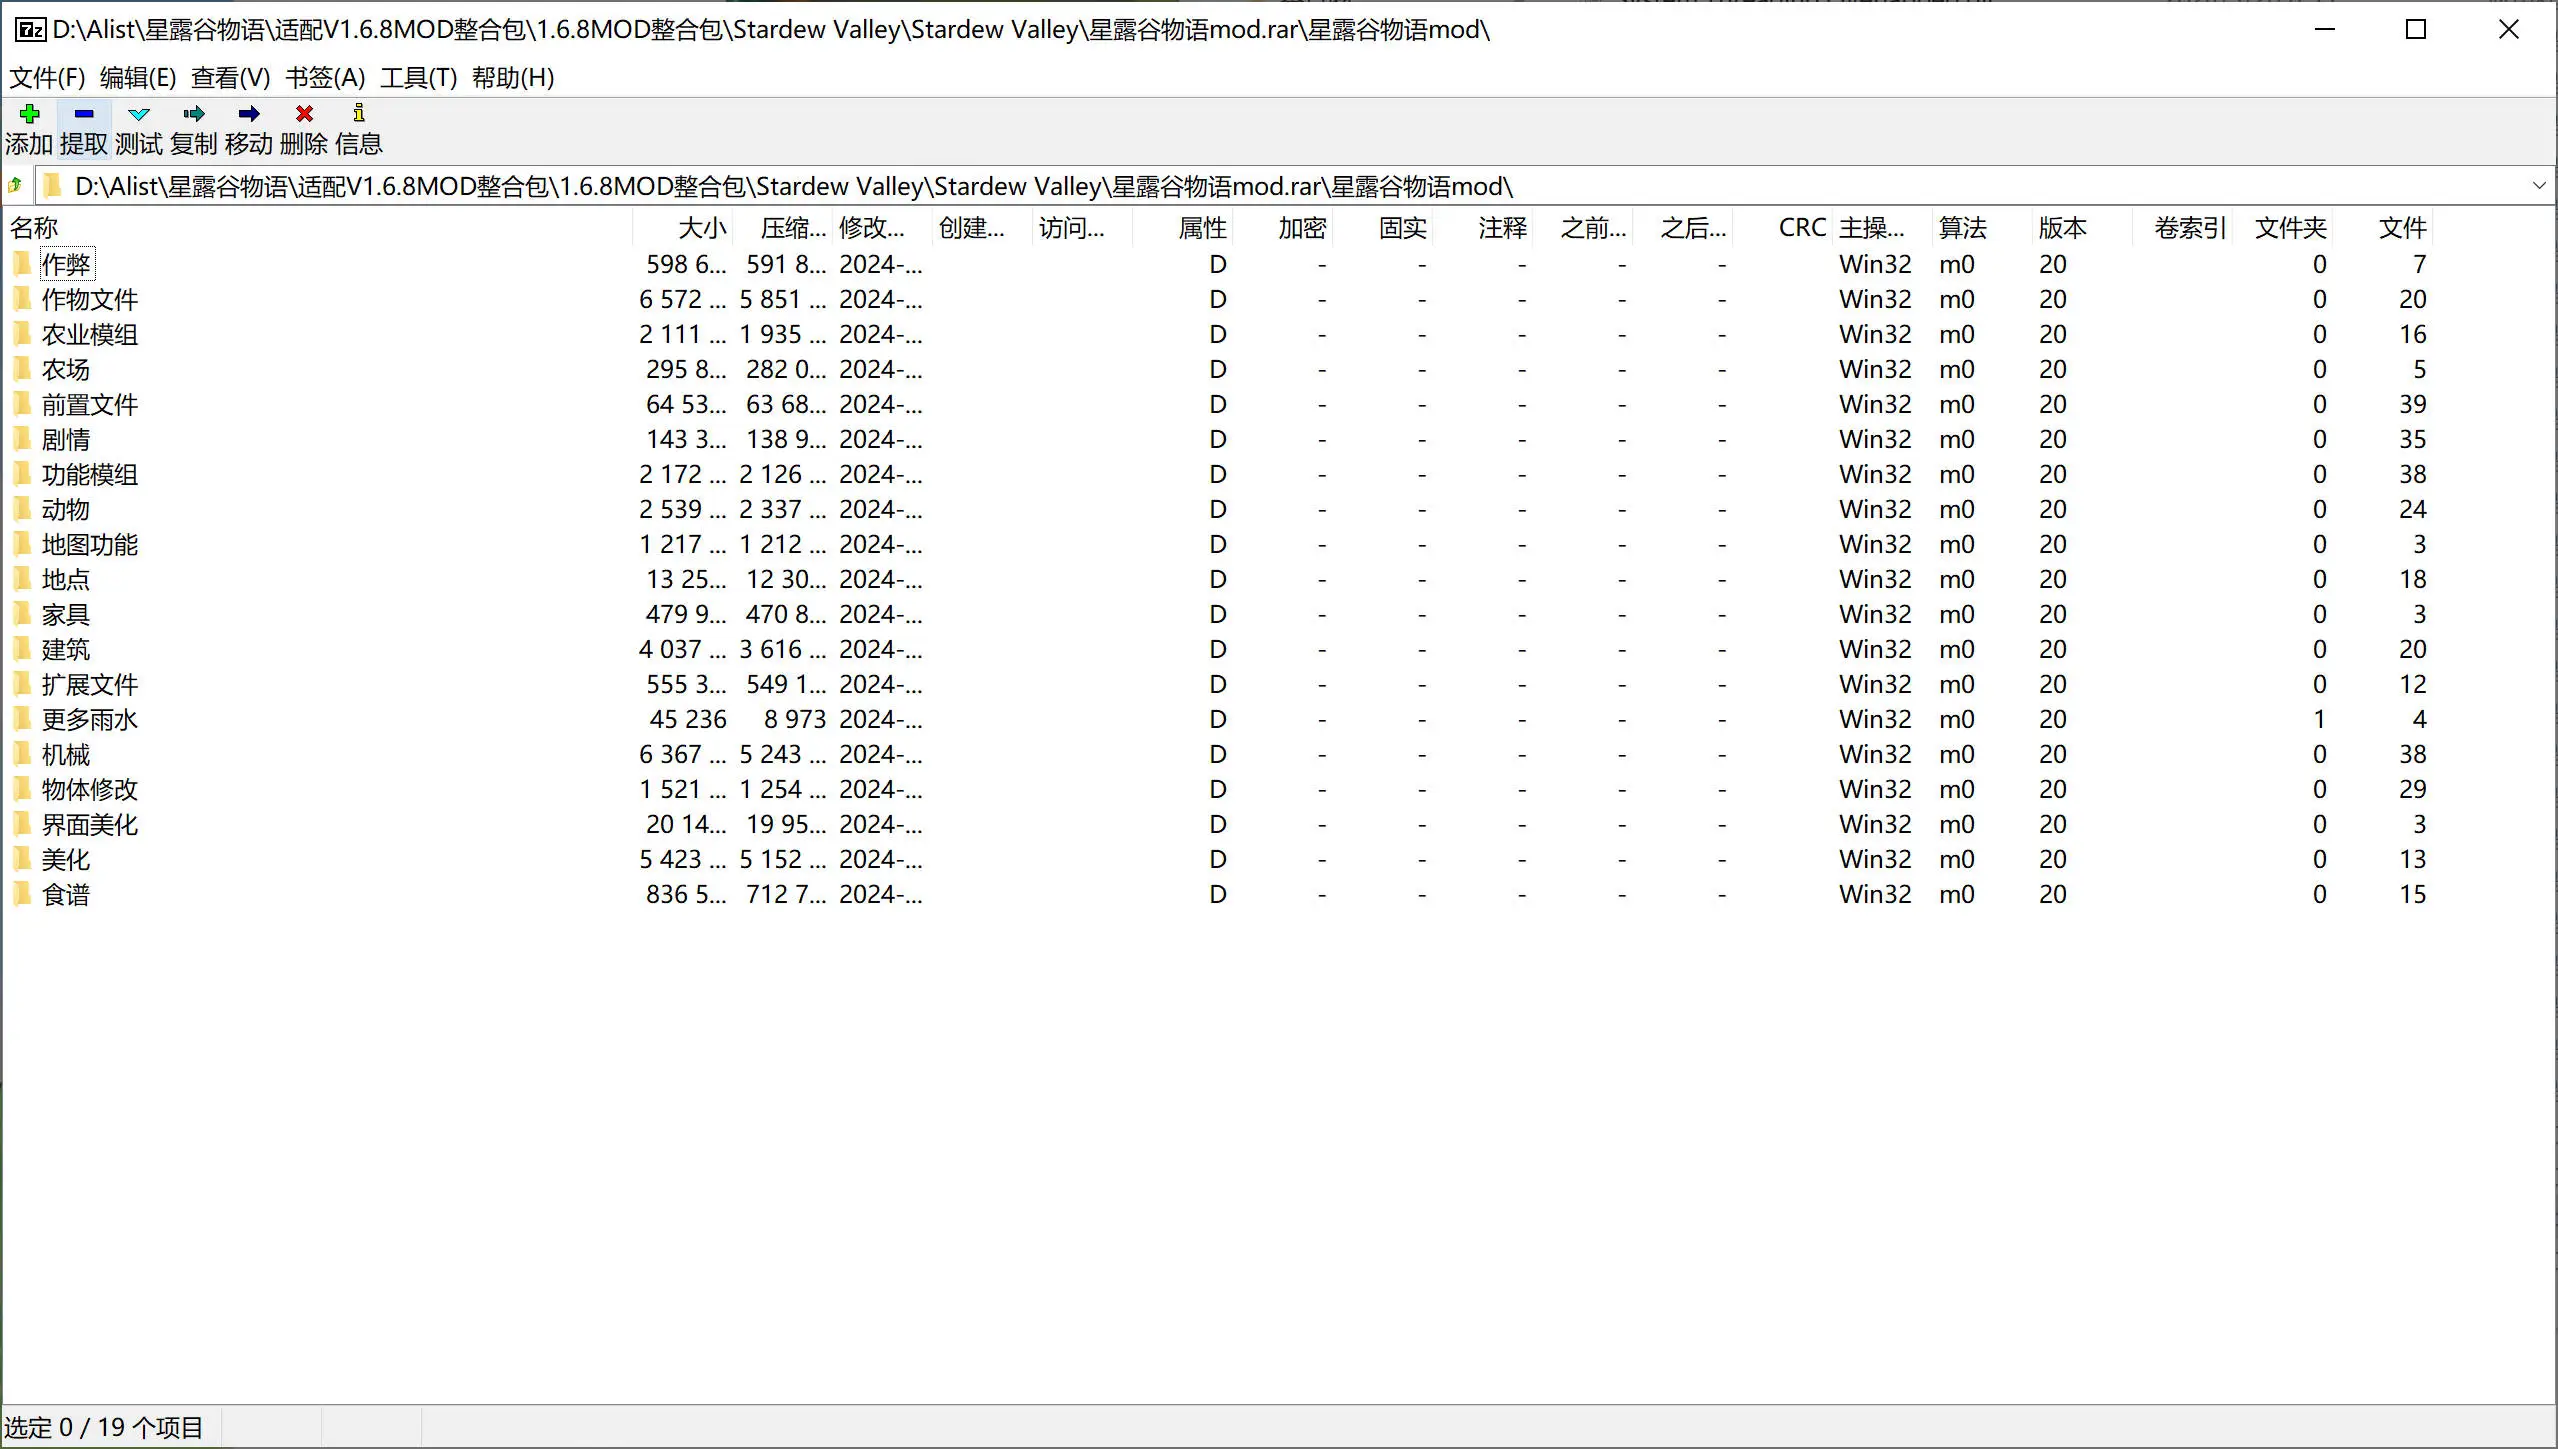
Task: Click Win32 value in 作弊 row
Action: pyautogui.click(x=1875, y=264)
